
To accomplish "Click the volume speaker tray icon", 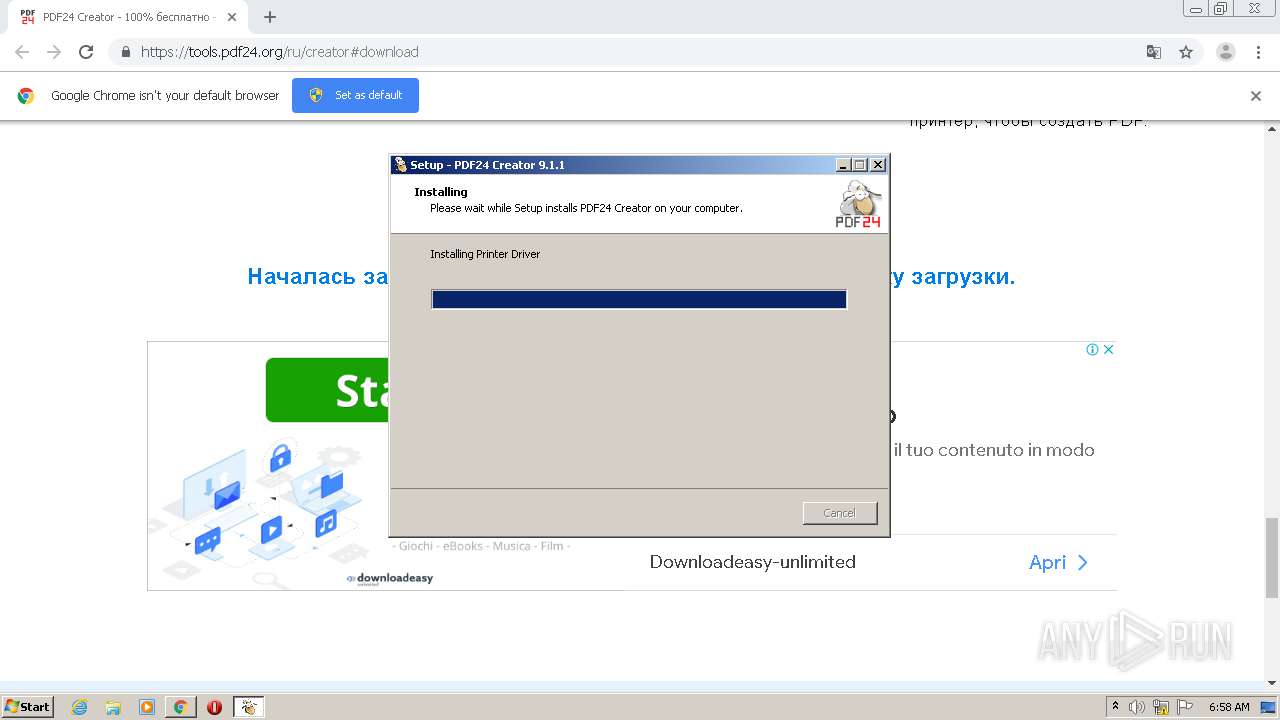I will [1137, 707].
